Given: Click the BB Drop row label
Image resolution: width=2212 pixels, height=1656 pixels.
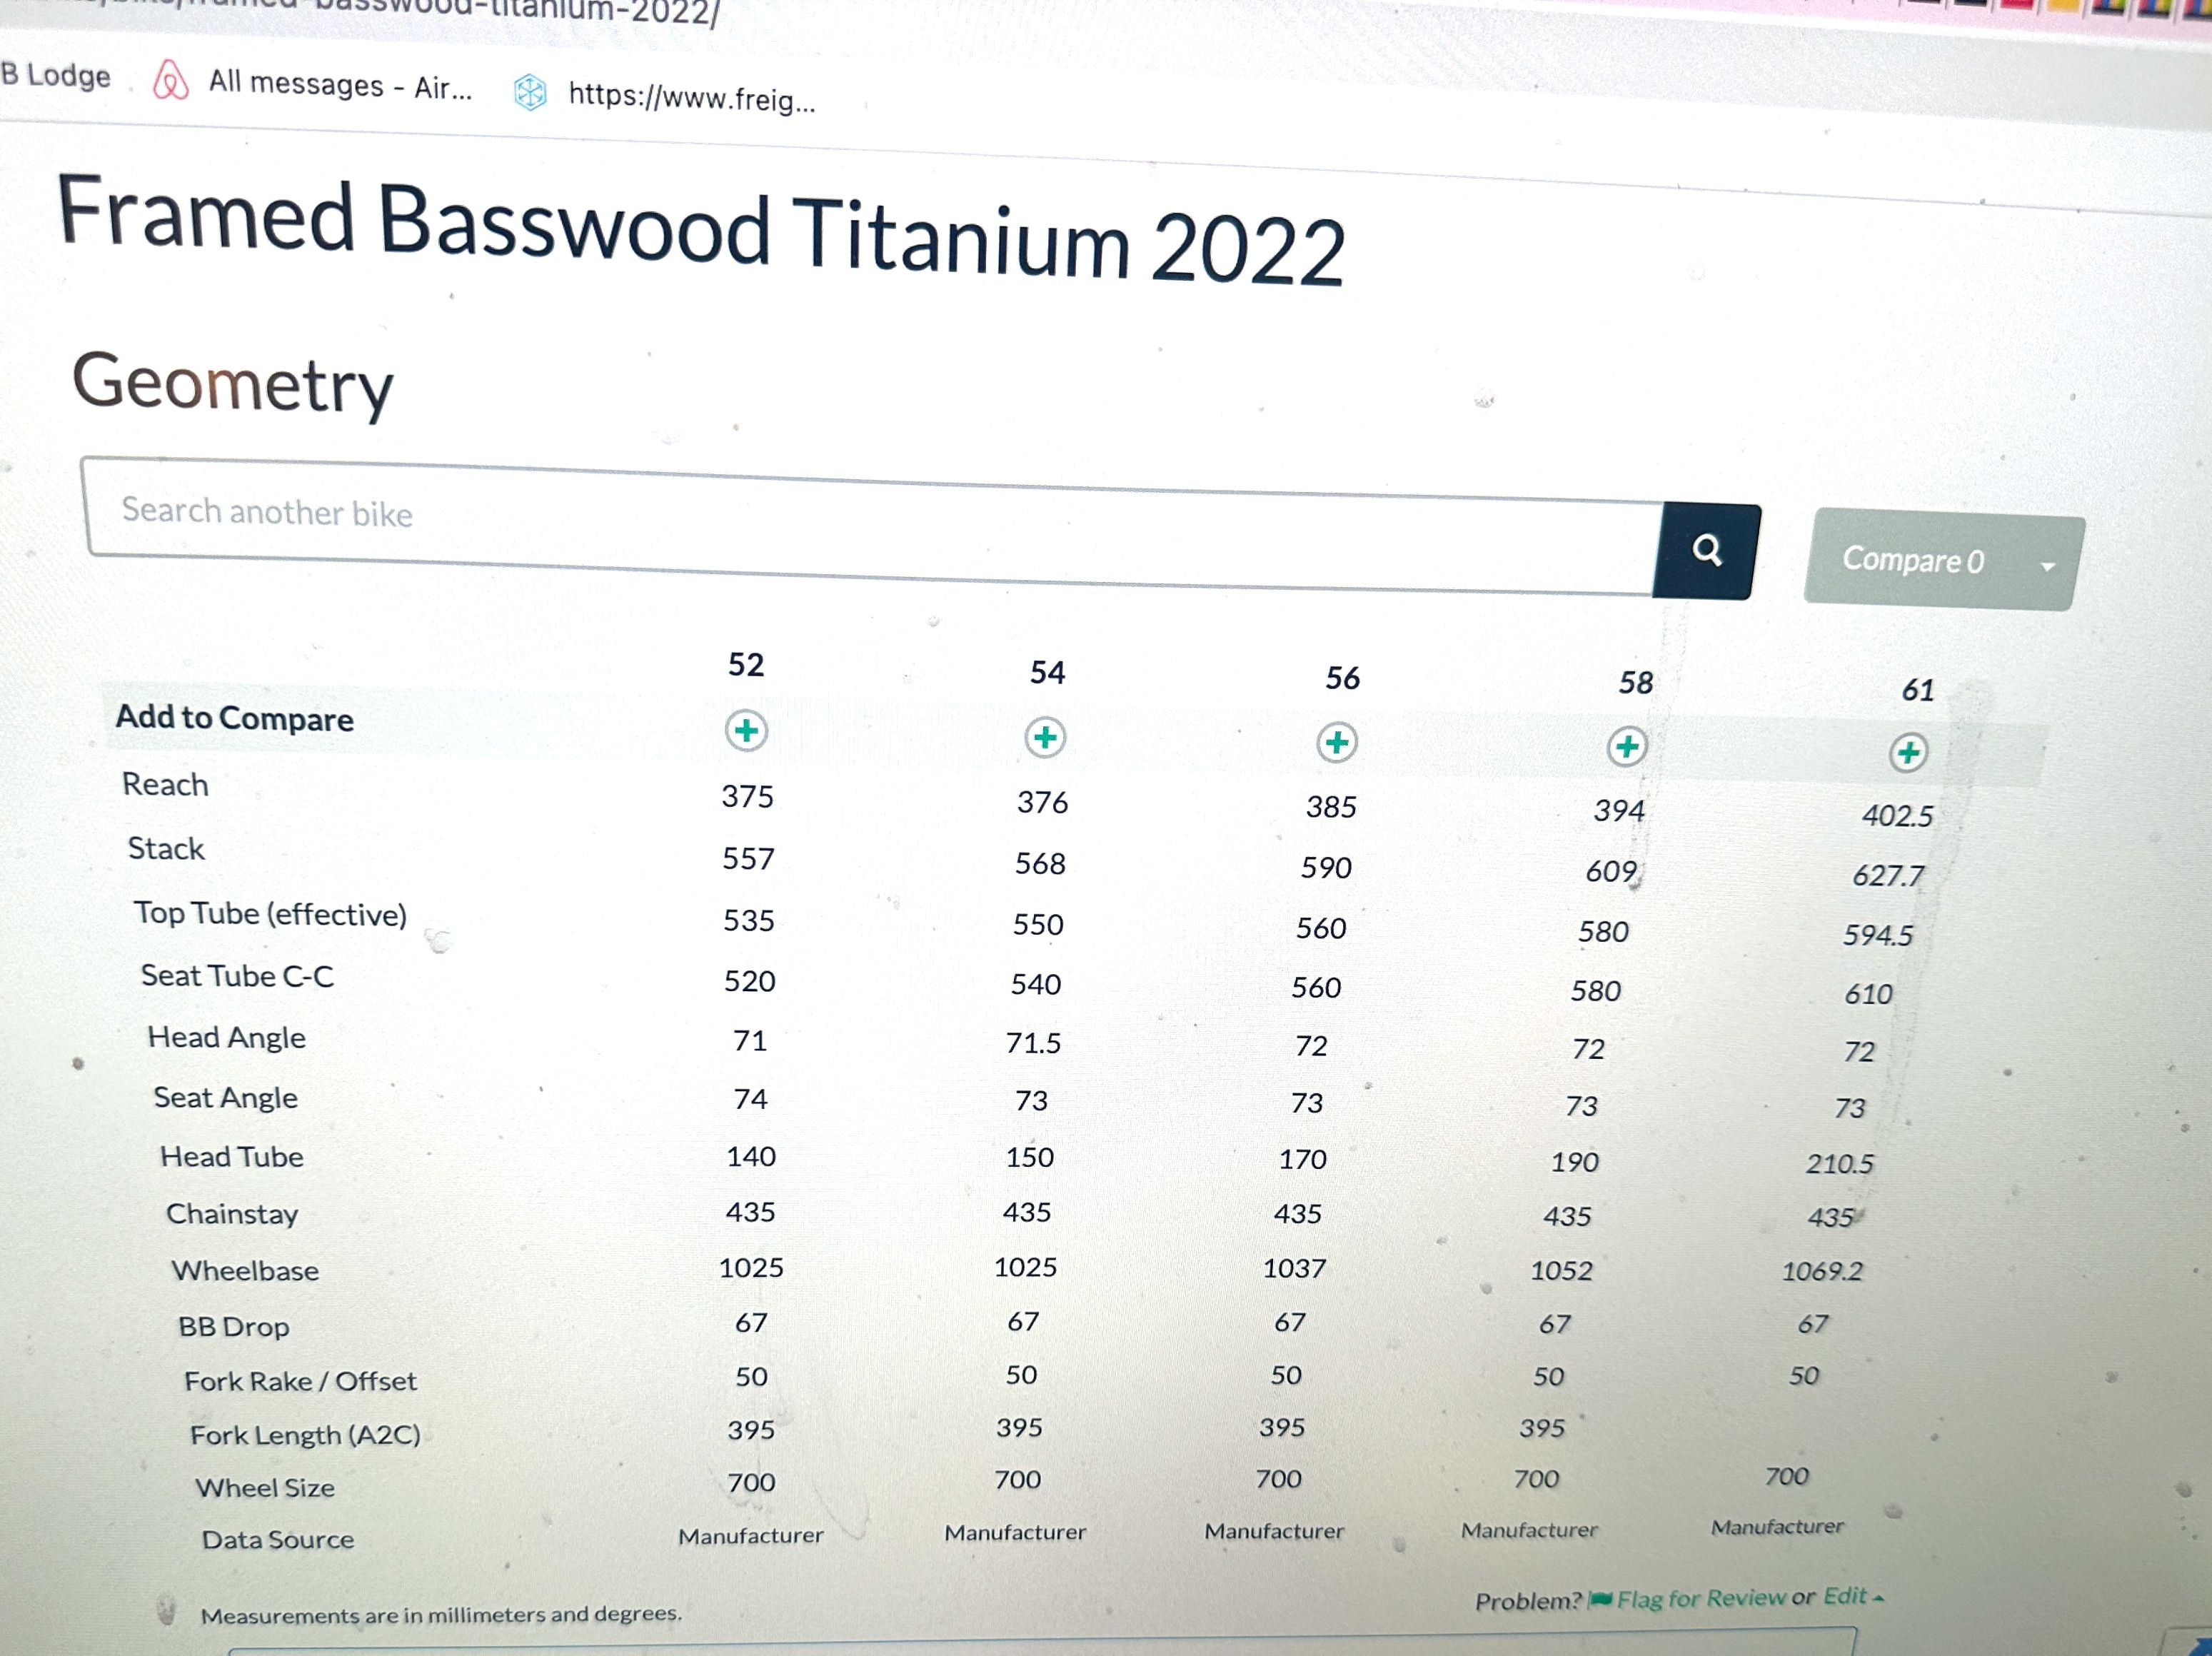Looking at the screenshot, I should 233,1327.
